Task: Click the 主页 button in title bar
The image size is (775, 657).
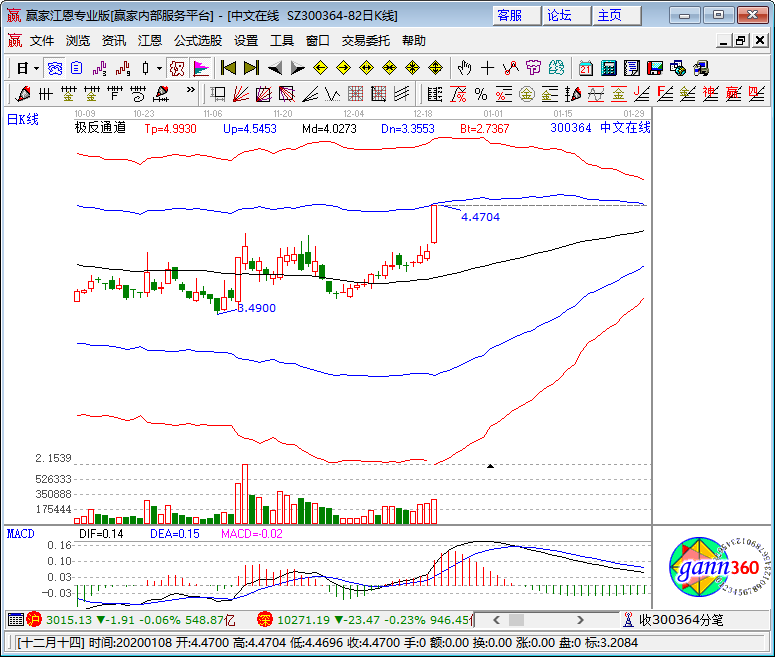Action: pyautogui.click(x=616, y=15)
